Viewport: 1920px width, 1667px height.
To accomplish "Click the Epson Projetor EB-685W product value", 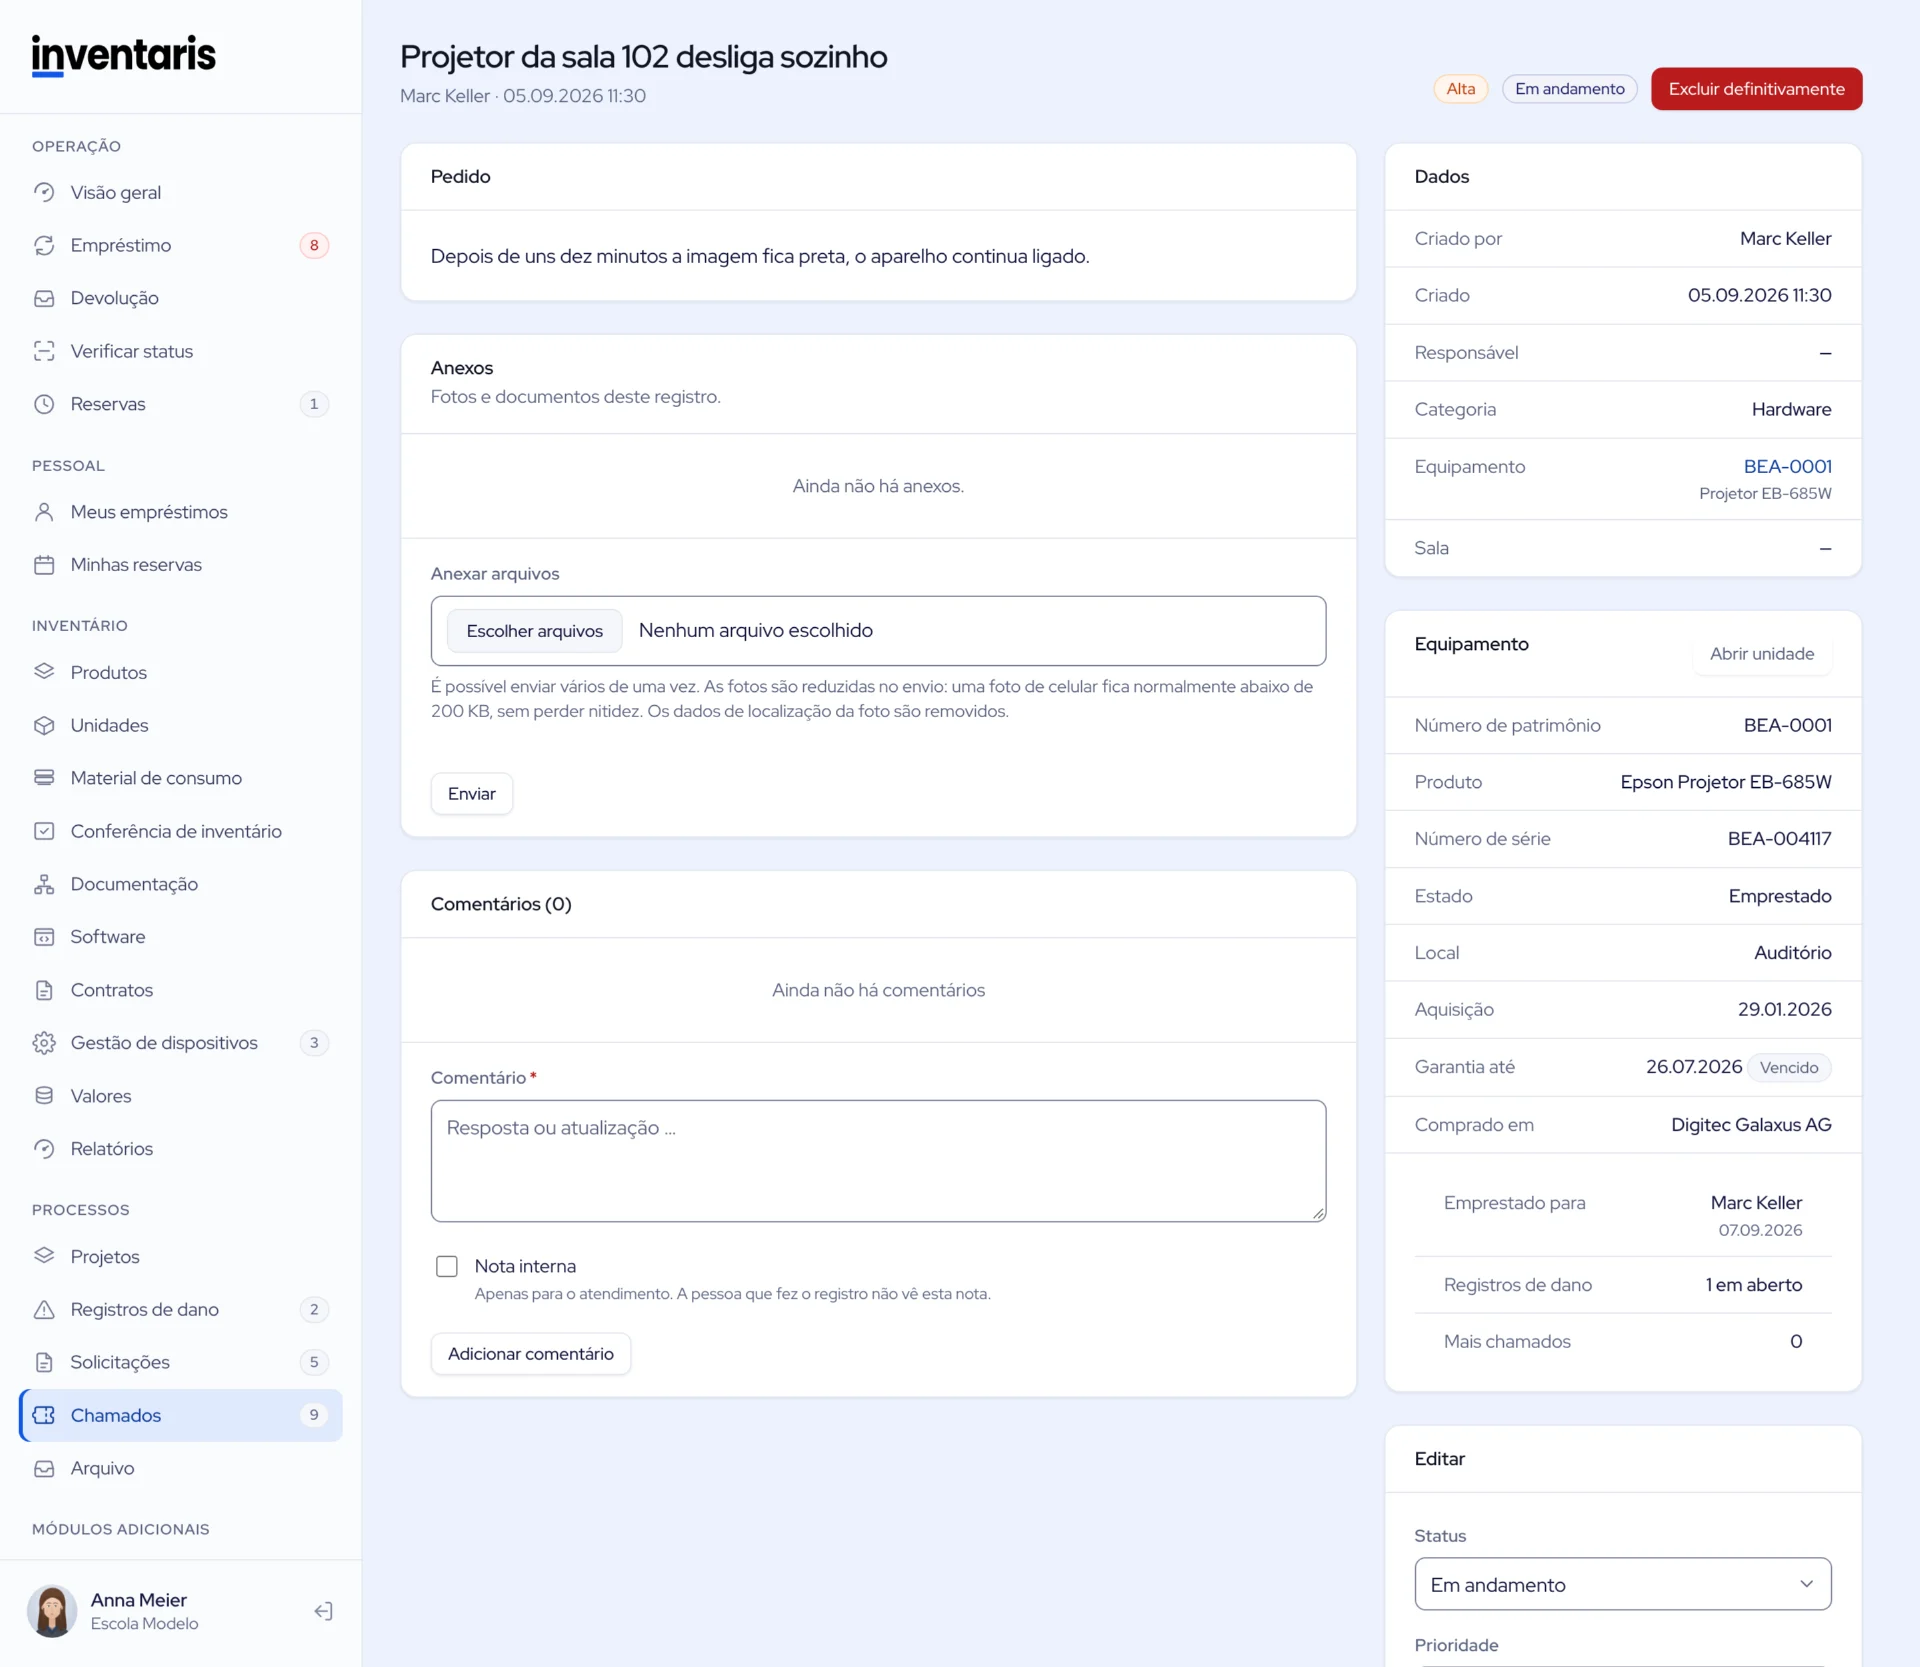I will click(x=1725, y=782).
